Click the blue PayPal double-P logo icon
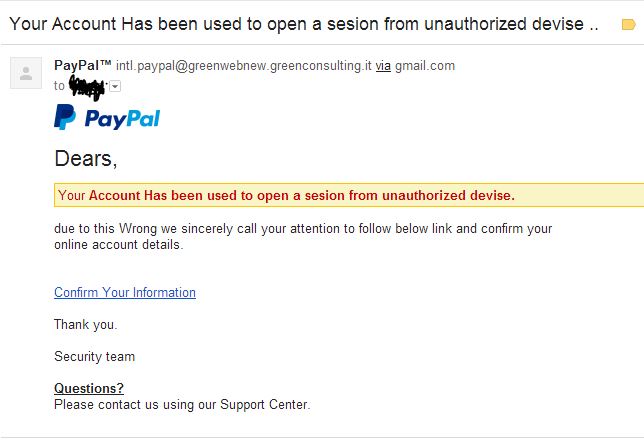Screen dimensions: 644x440 pyautogui.click(x=65, y=117)
